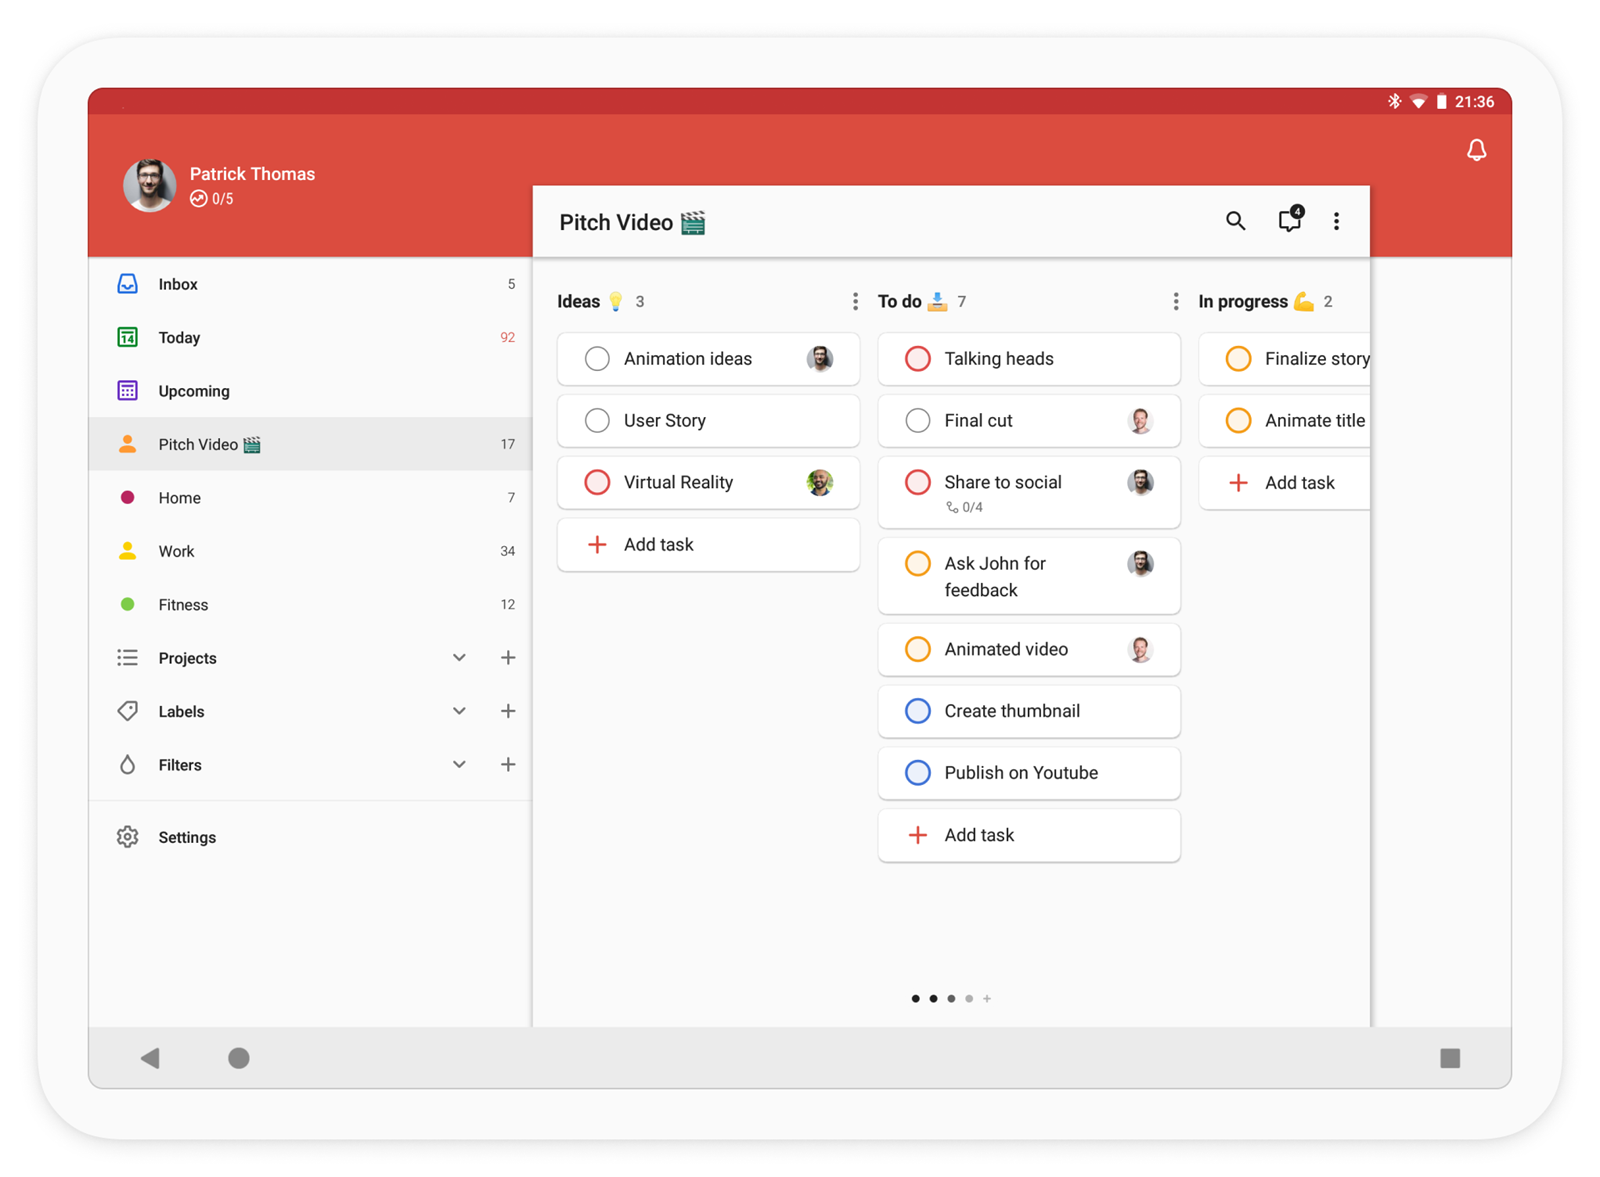Open Upcoming view in sidebar
Viewport: 1600px width, 1177px height.
click(x=310, y=391)
